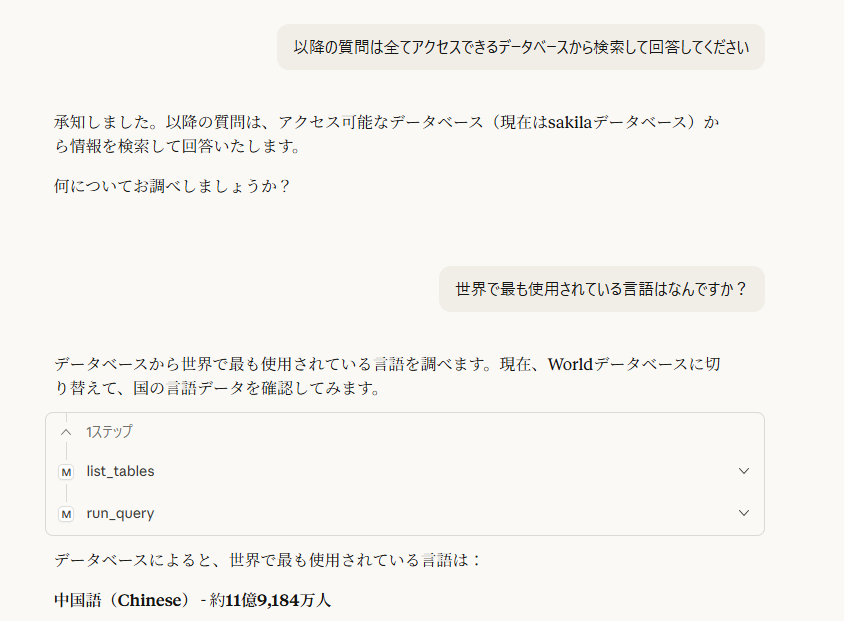Select the user question about 世界で最も使用されている言語
Image resolution: width=844 pixels, height=621 pixels.
point(601,289)
